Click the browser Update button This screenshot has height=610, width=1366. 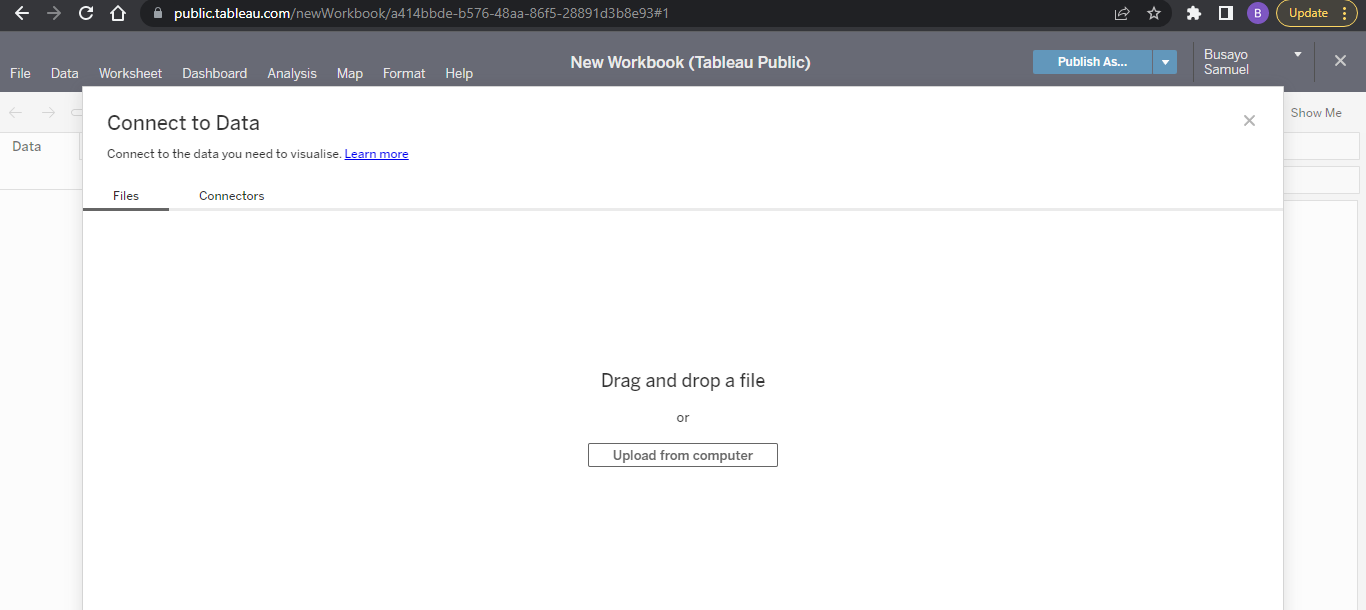point(1317,13)
